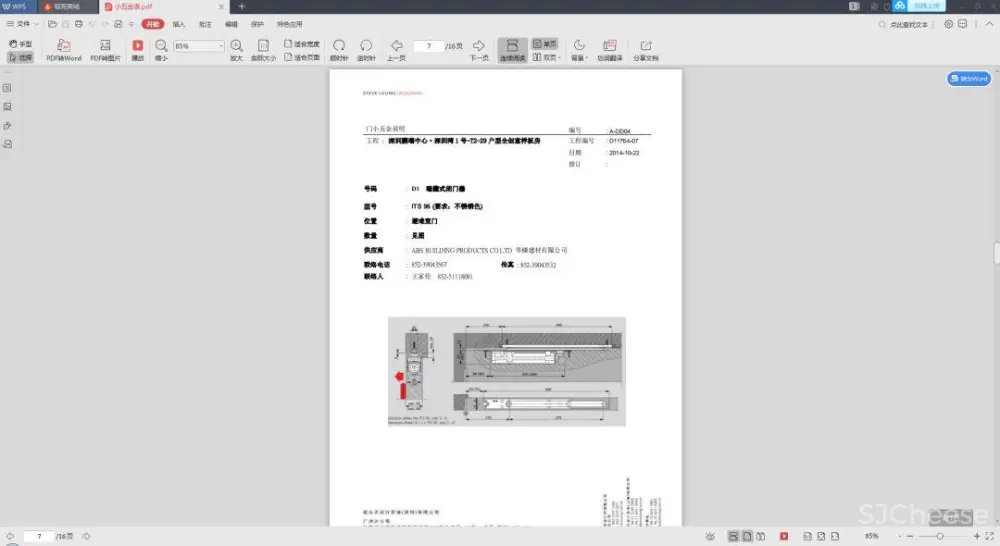Open a new tab with plus button
This screenshot has width=1000, height=546.
click(242, 6)
